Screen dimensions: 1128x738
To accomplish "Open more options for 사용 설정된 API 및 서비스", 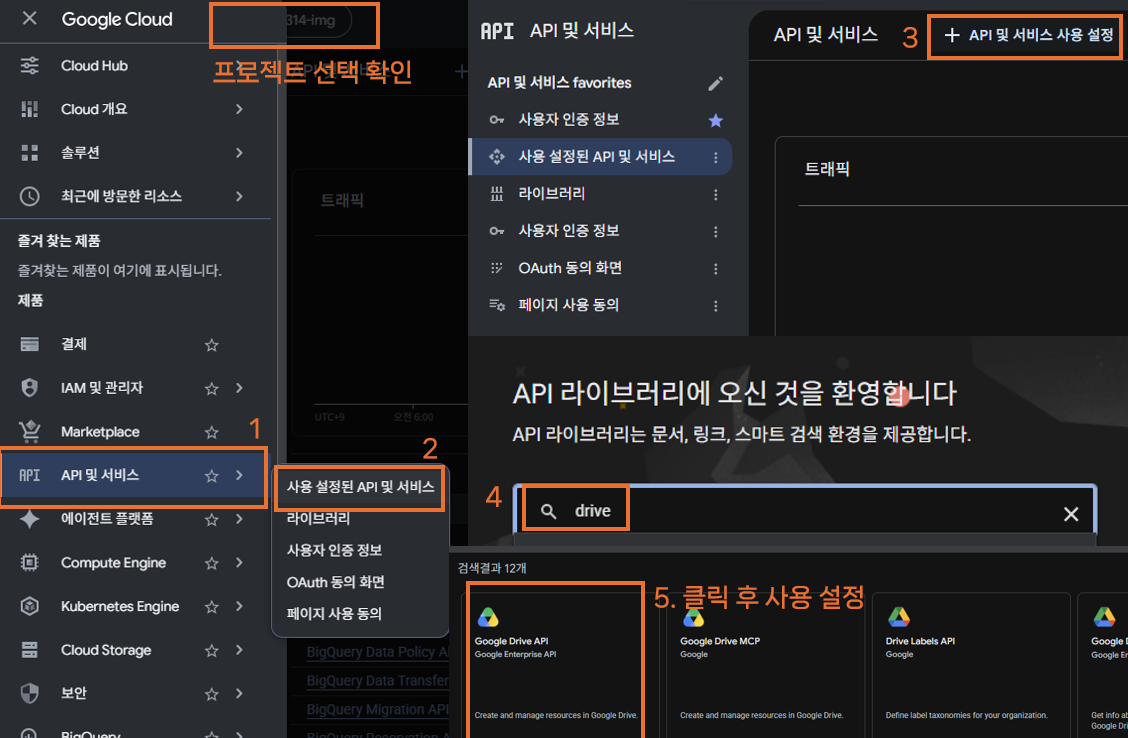I will pyautogui.click(x=716, y=158).
